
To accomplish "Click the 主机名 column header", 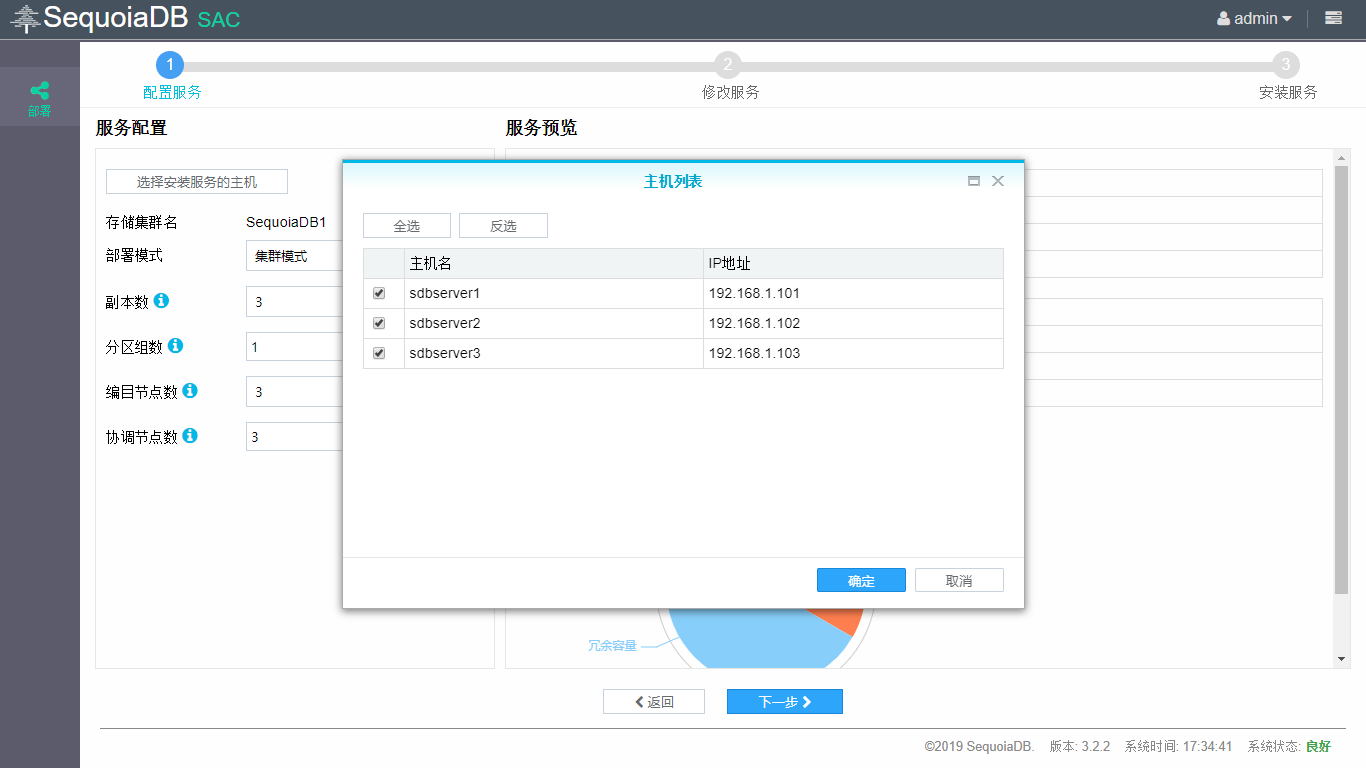I will [x=554, y=263].
